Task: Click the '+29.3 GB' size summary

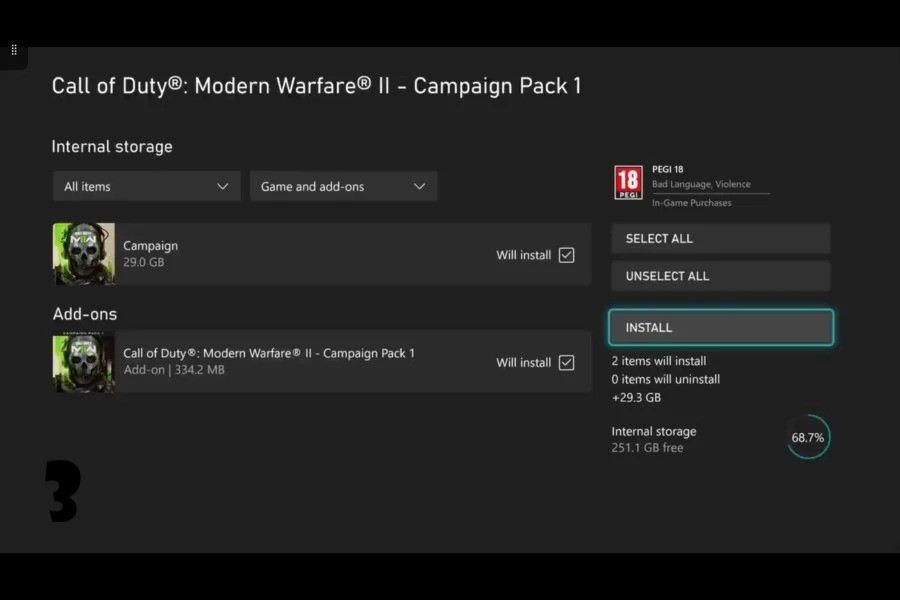Action: pyautogui.click(x=636, y=397)
